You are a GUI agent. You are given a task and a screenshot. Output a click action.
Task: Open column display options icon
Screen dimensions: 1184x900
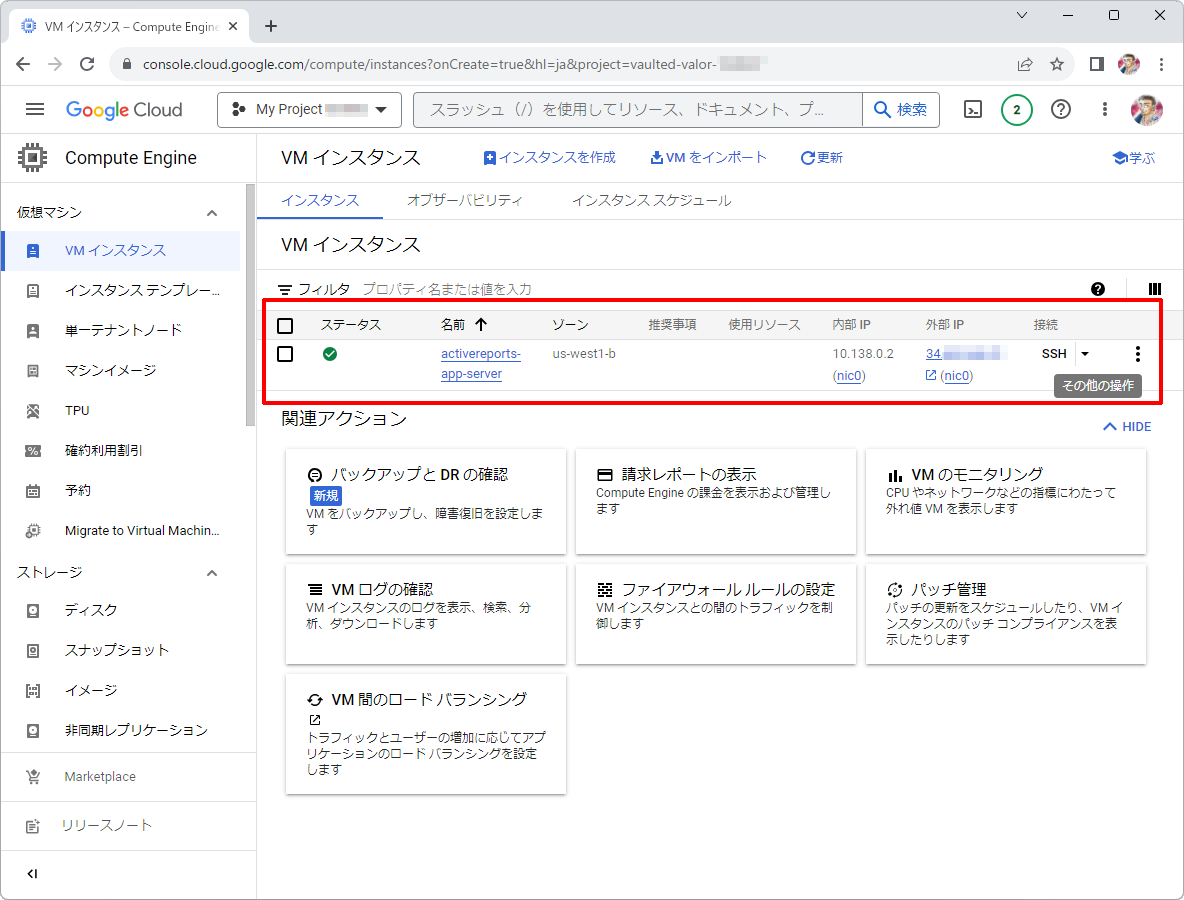tap(1155, 289)
